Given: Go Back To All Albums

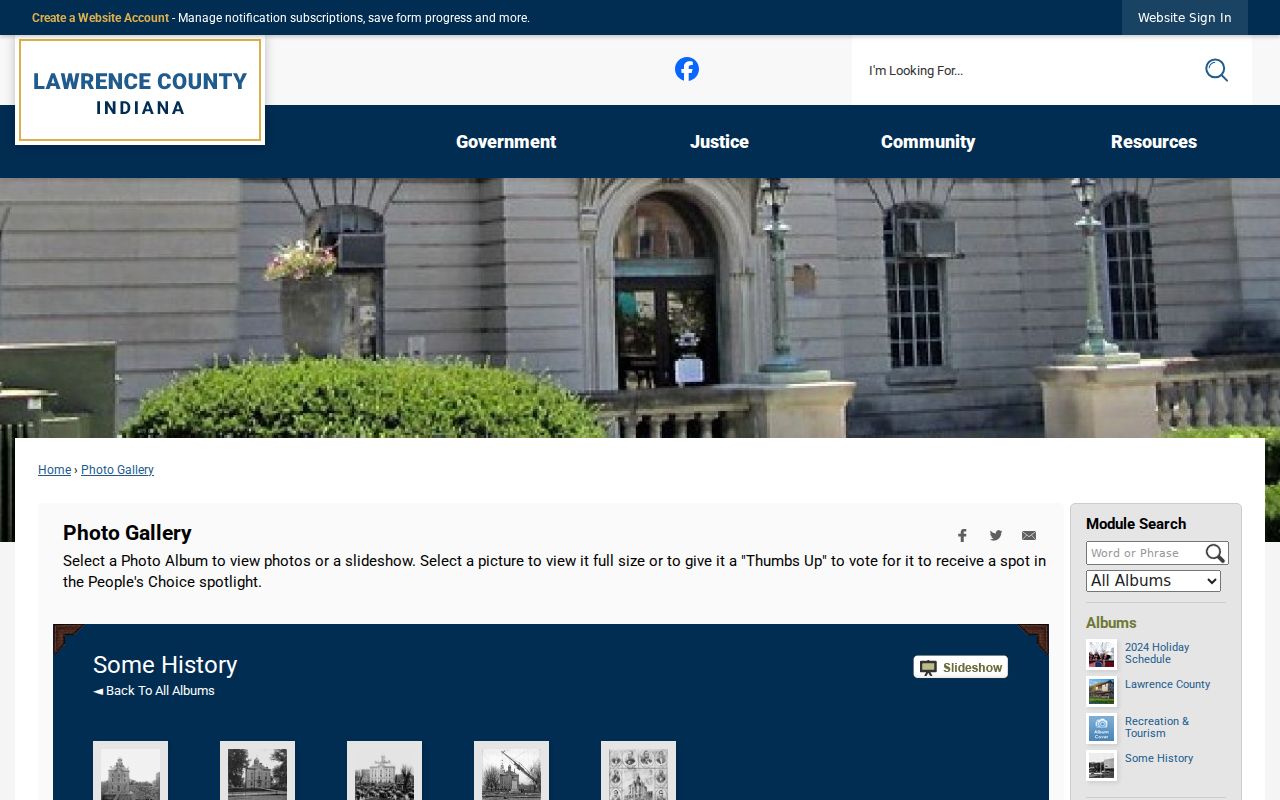Looking at the screenshot, I should [154, 691].
